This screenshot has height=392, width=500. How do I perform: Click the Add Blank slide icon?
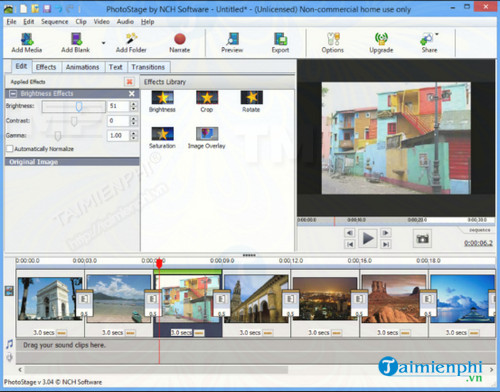point(76,43)
